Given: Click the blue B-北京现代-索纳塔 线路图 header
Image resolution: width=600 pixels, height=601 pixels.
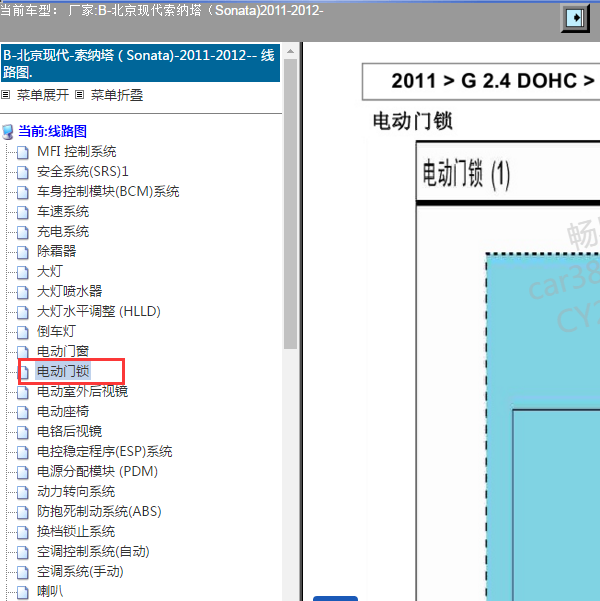Looking at the screenshot, I should coord(140,63).
